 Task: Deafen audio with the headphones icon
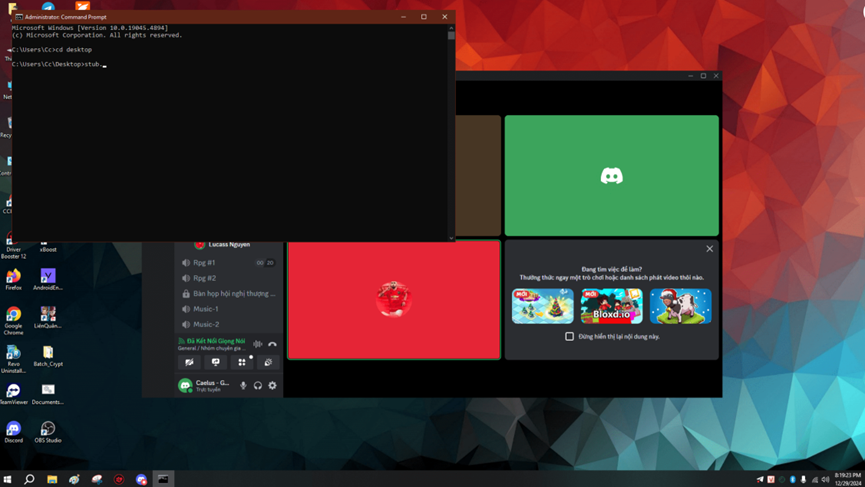pyautogui.click(x=258, y=385)
